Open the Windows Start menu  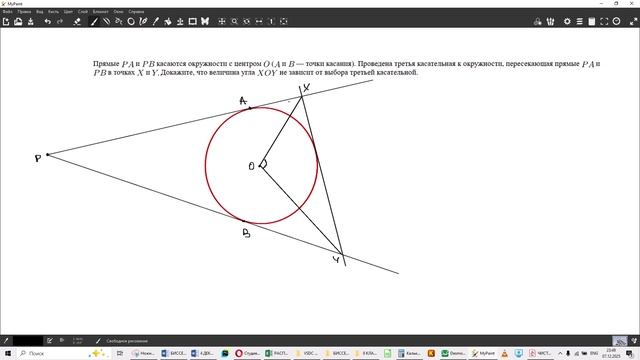click(x=8, y=353)
